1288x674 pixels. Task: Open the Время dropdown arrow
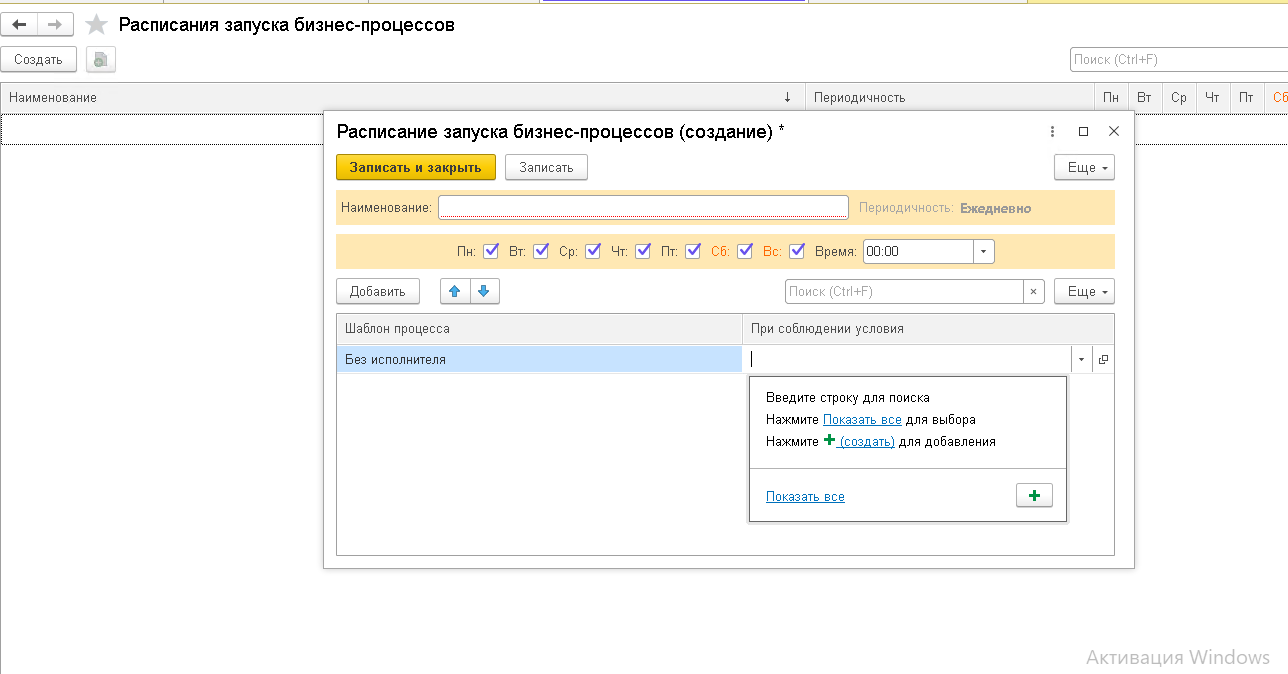click(x=985, y=252)
